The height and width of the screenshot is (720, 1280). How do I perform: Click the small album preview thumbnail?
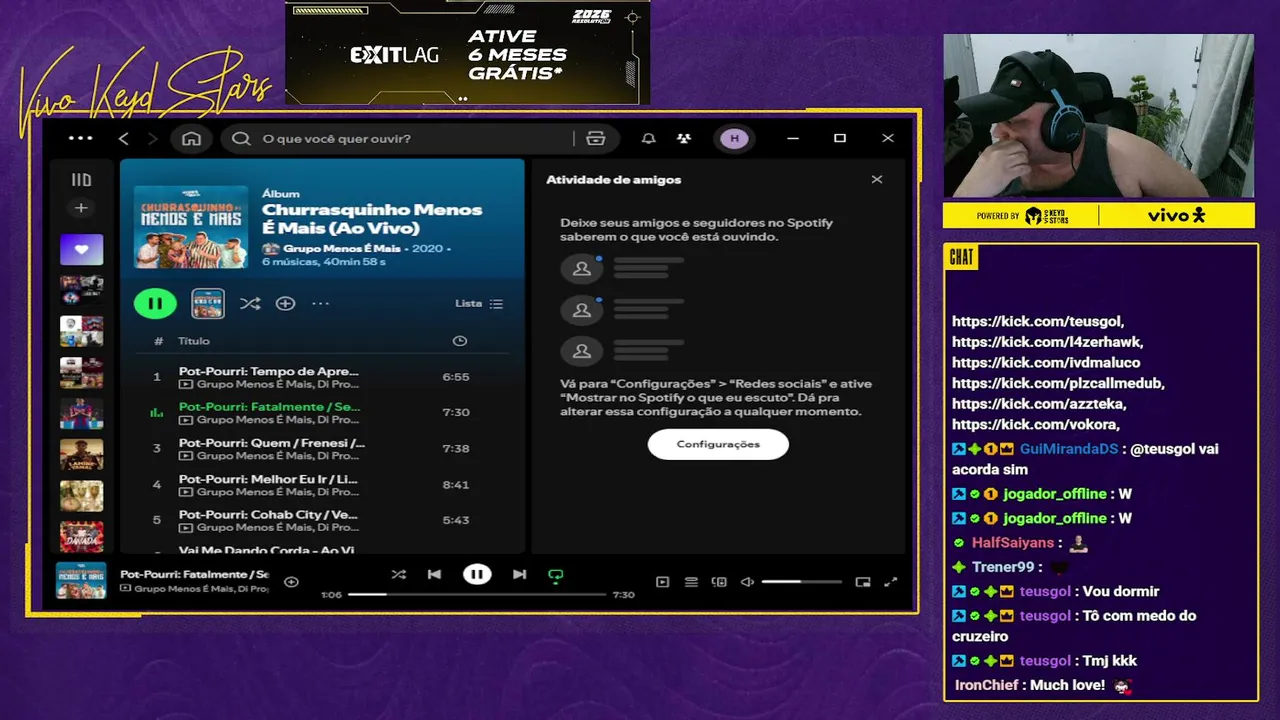(208, 303)
